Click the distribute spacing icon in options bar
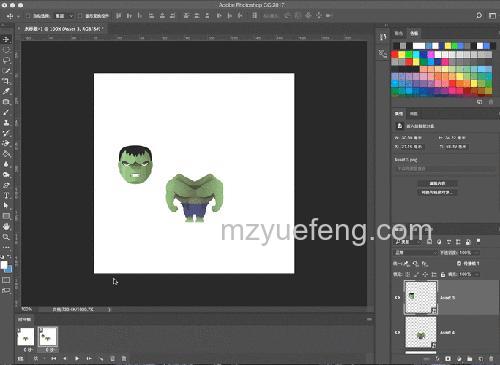 click(x=254, y=16)
